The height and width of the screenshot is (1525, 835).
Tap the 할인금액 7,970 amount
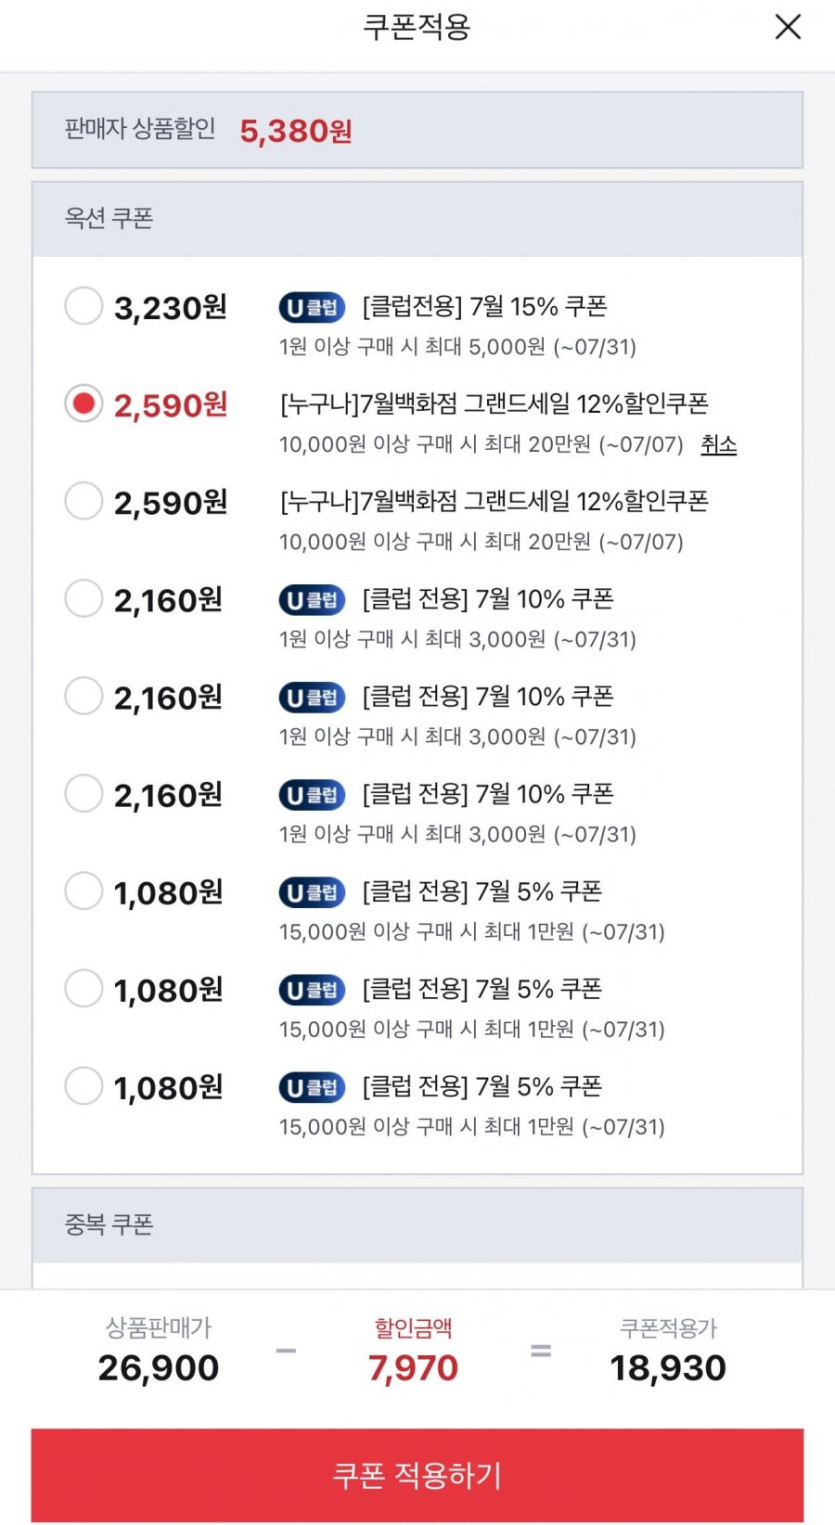[413, 1367]
